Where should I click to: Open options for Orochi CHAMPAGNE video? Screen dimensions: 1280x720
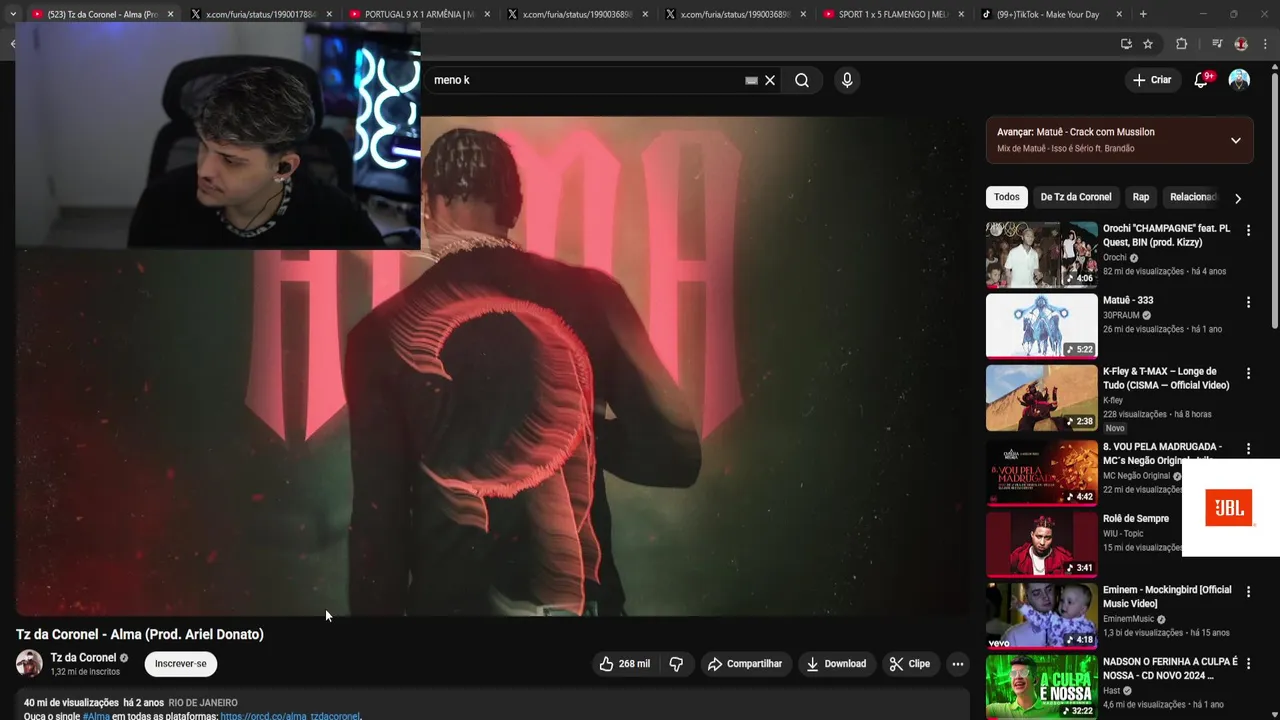tap(1248, 230)
